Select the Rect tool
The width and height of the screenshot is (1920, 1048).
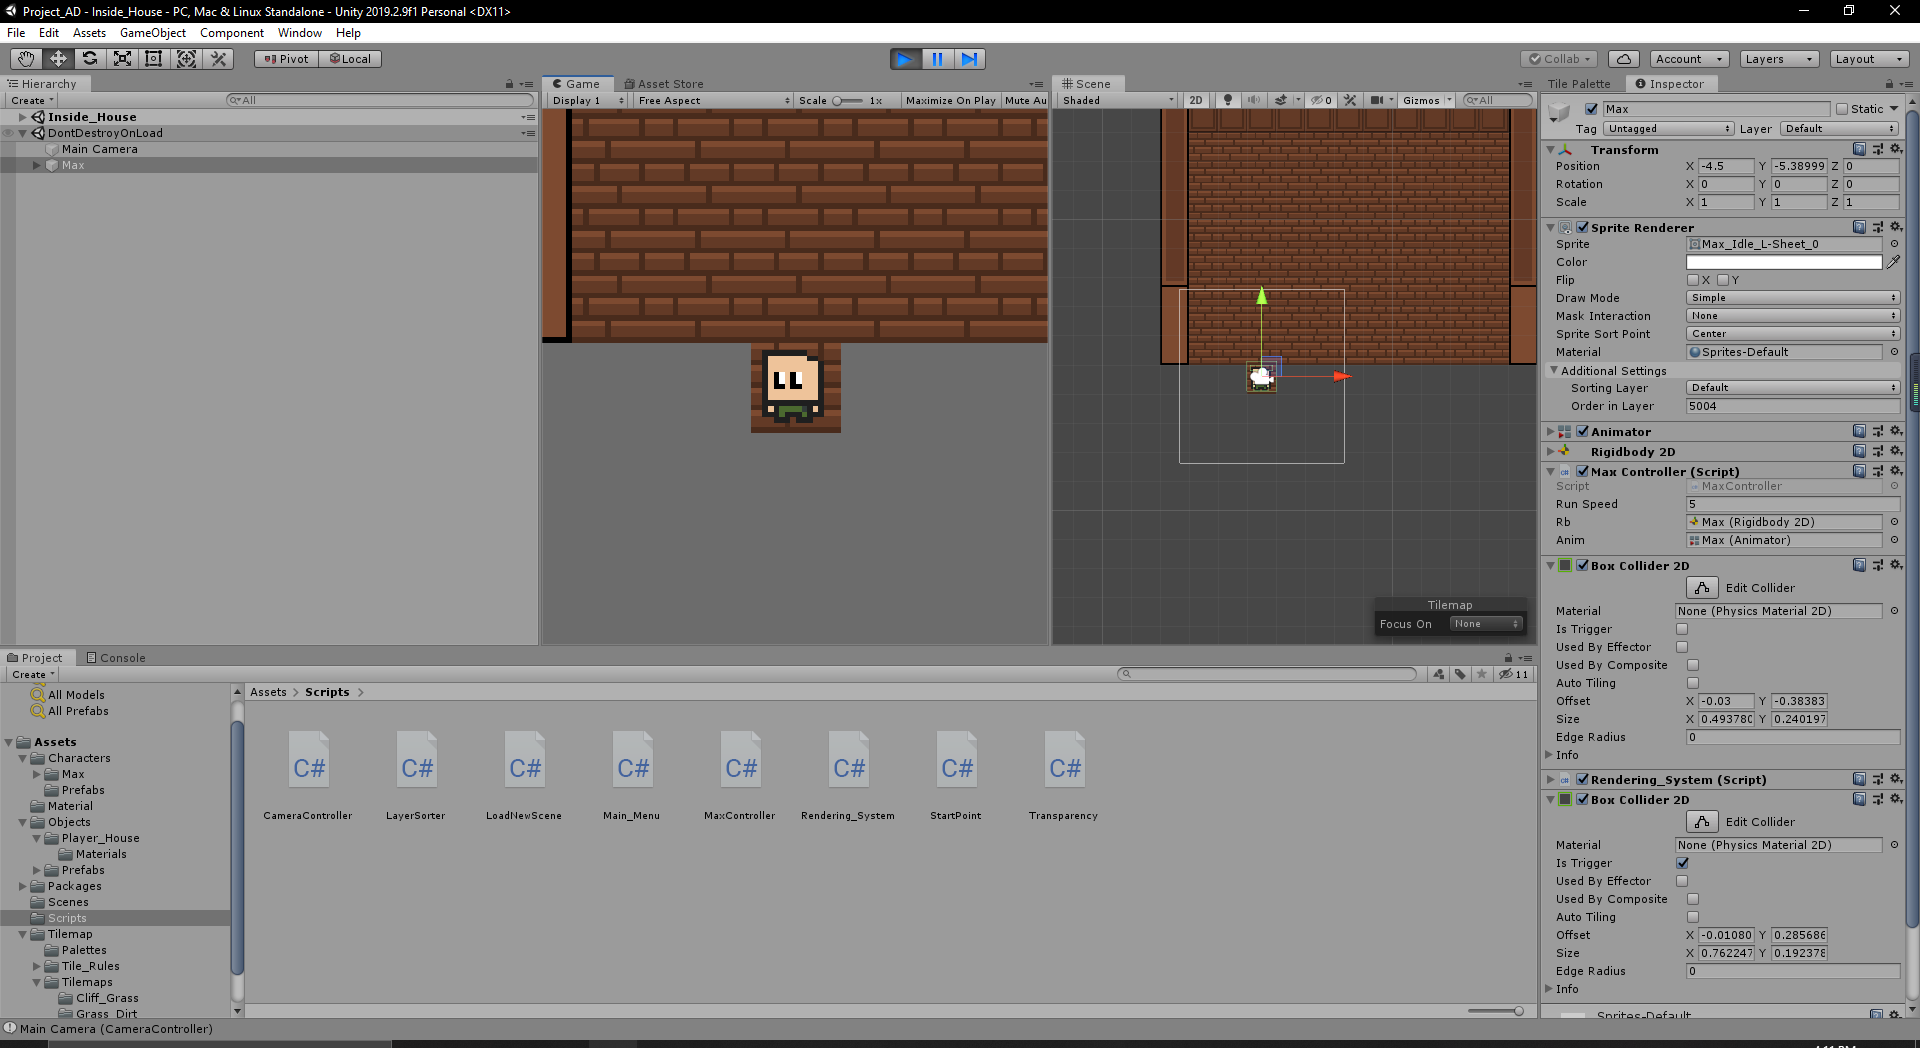click(x=154, y=59)
